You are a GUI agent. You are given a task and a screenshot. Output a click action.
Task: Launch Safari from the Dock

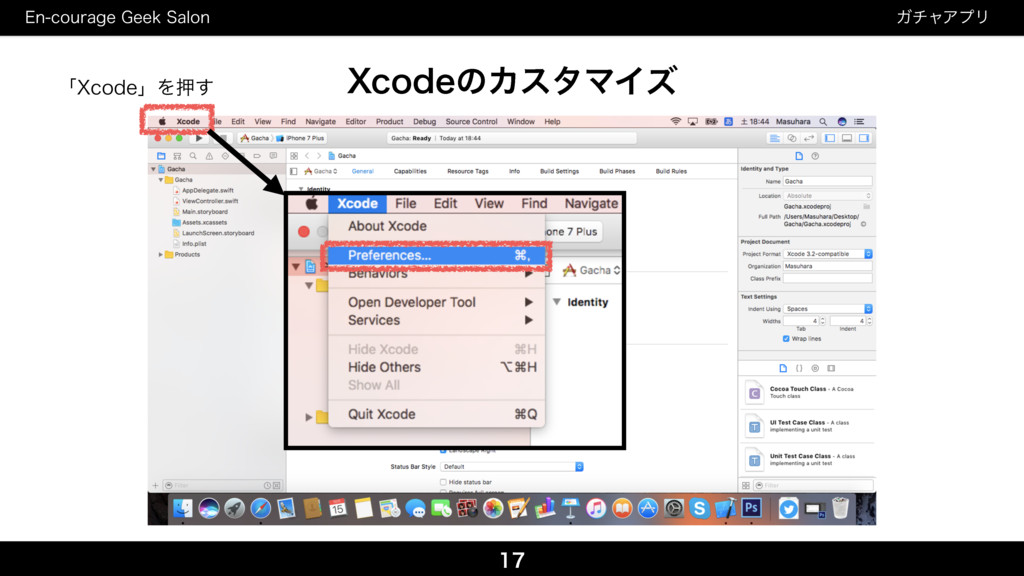click(261, 508)
